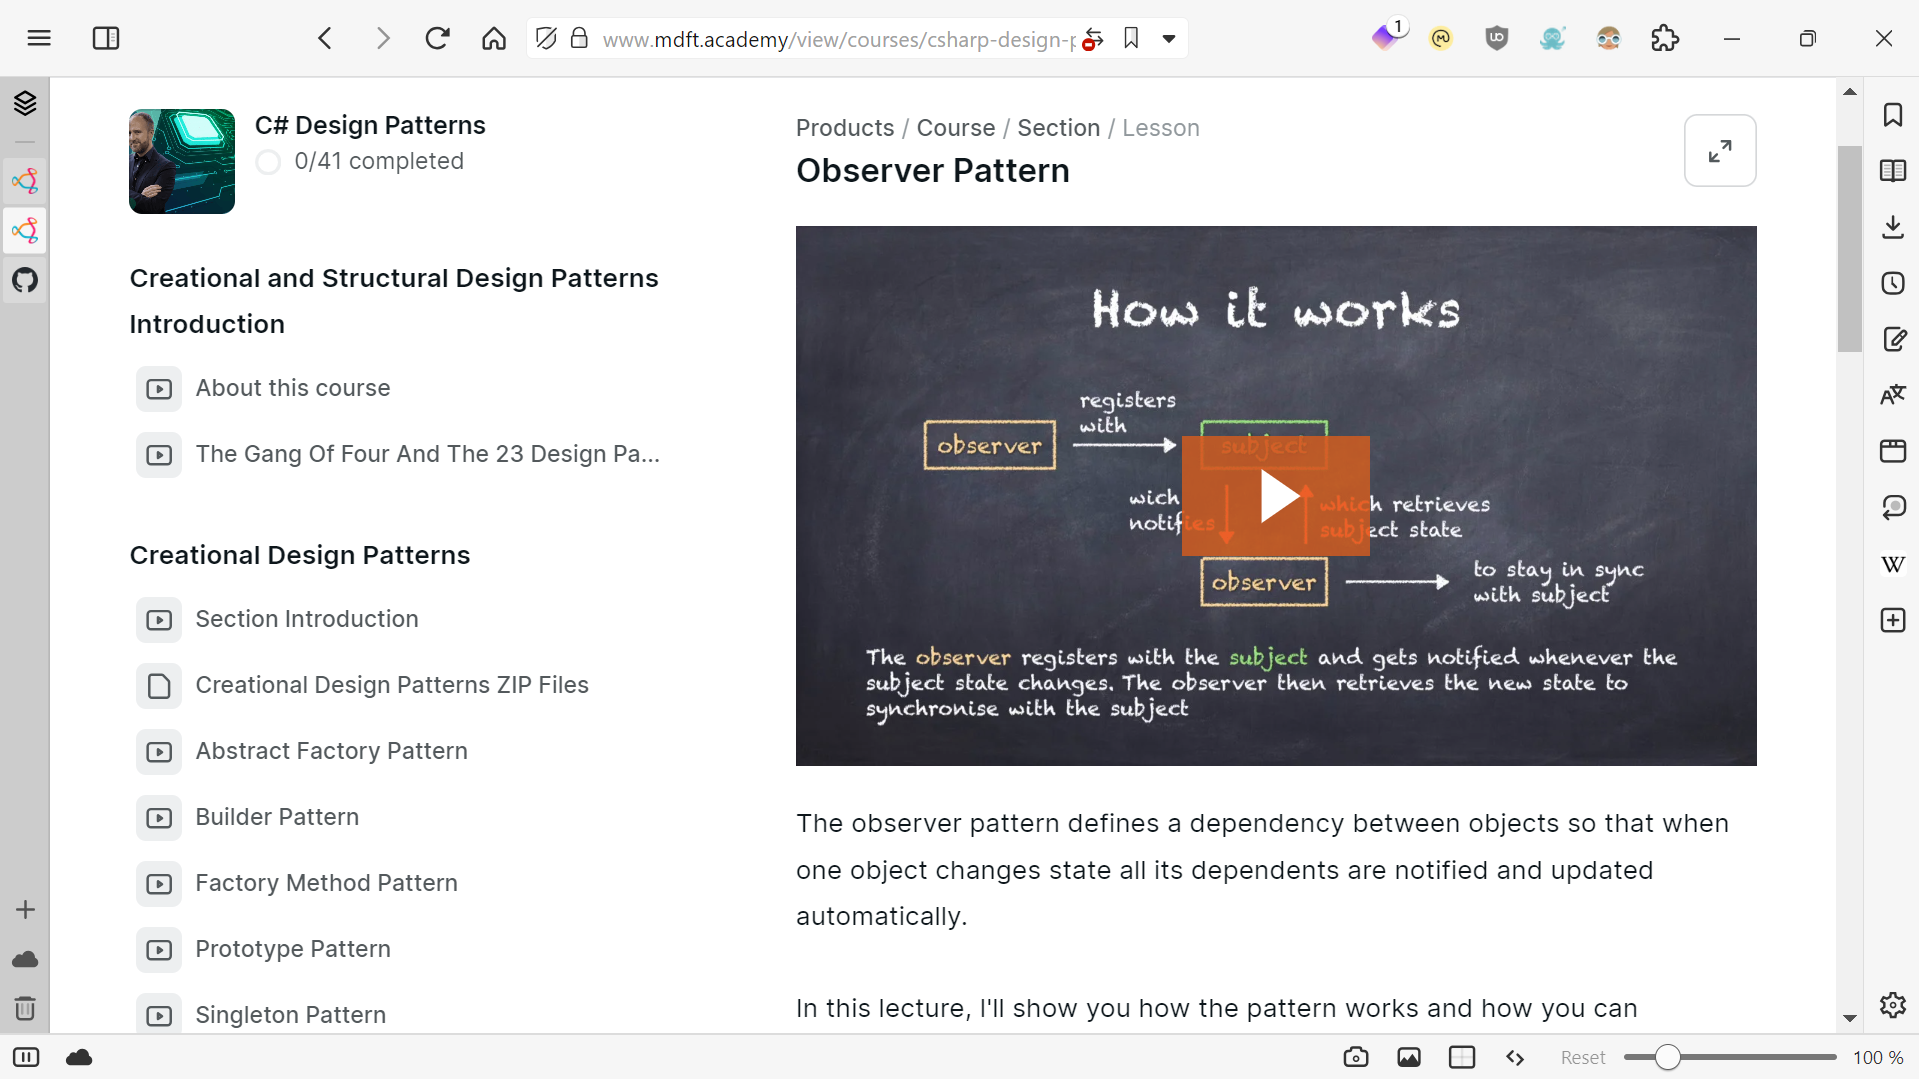
Task: Open the Downloads panel icon
Action: click(x=1892, y=227)
